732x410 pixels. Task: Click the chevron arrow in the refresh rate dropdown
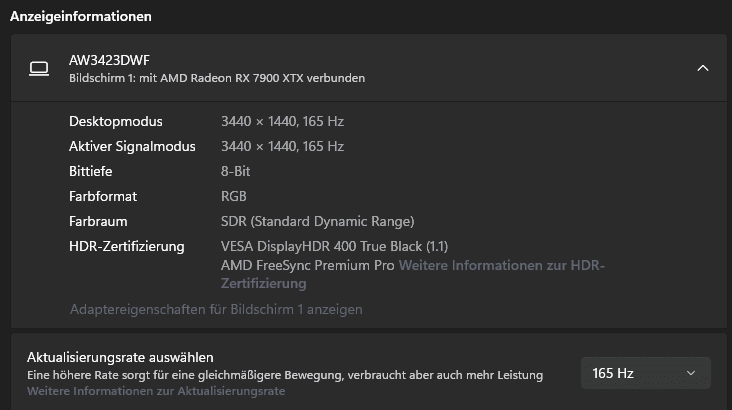690,373
